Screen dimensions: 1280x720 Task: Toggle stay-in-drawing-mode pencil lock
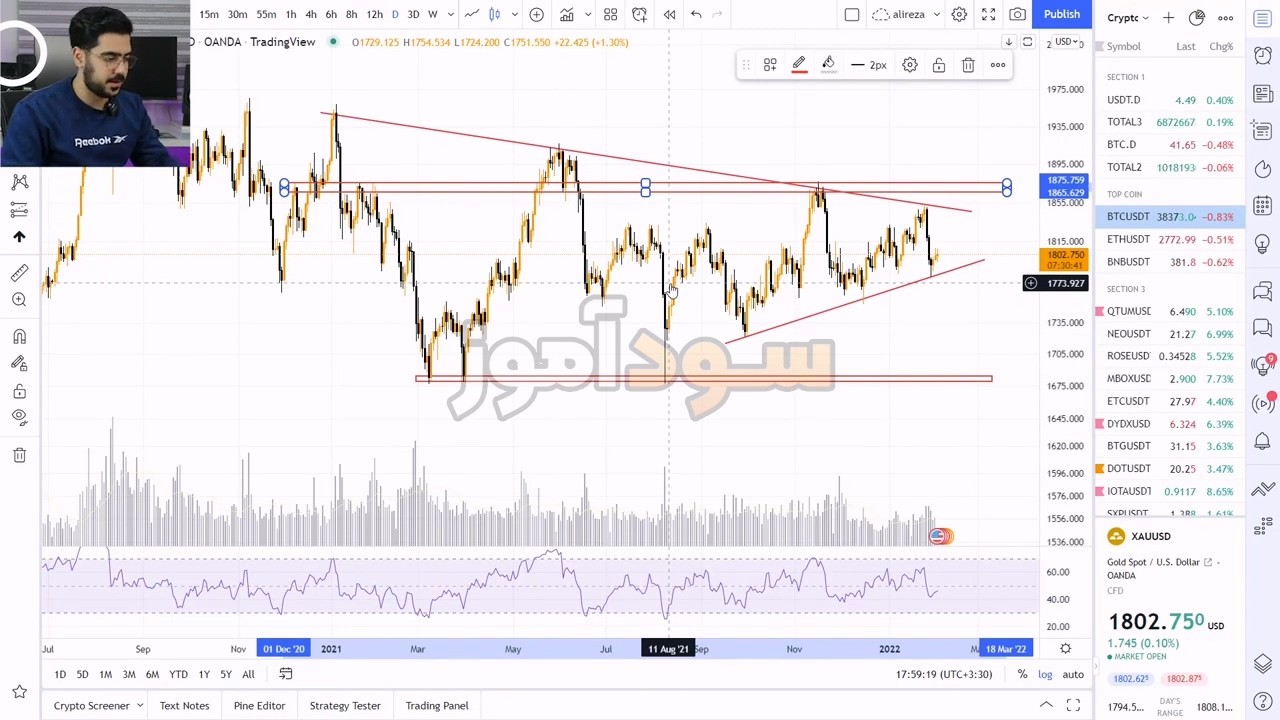[19, 364]
